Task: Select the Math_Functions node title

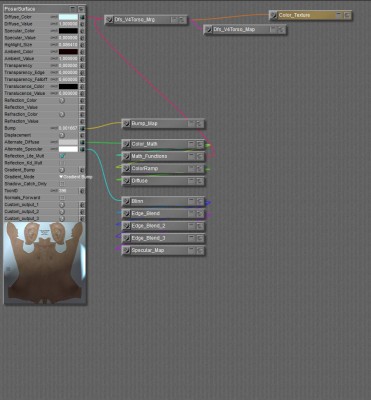Action: pyautogui.click(x=149, y=156)
